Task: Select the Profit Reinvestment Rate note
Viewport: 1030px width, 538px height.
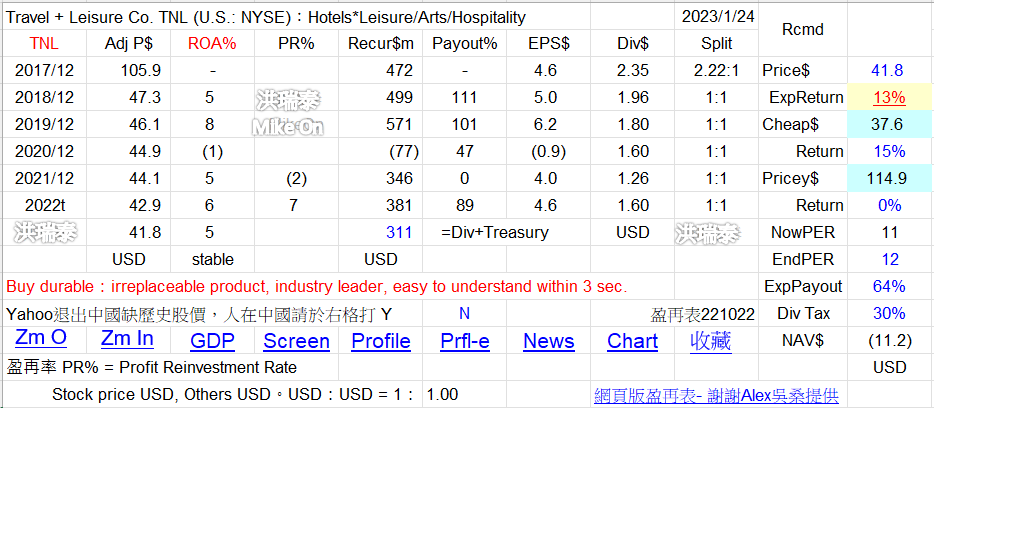Action: tap(152, 367)
